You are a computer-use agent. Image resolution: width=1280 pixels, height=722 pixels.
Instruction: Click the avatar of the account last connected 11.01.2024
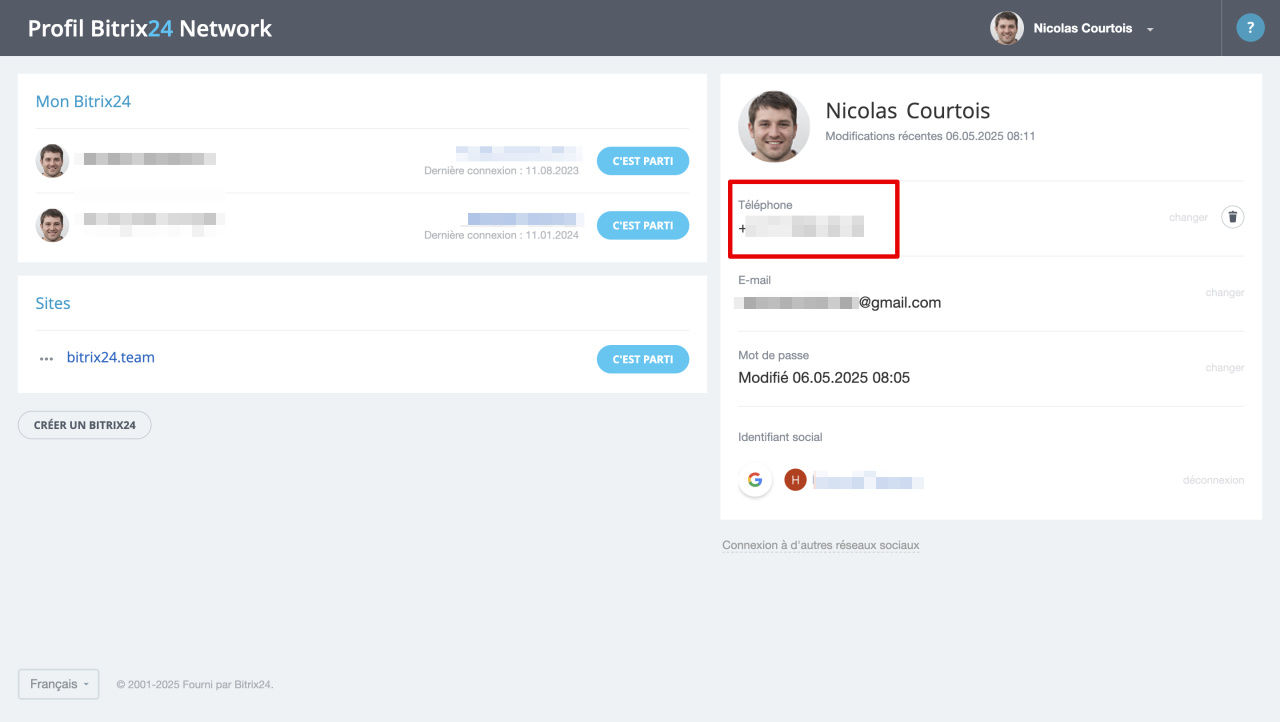coord(52,225)
